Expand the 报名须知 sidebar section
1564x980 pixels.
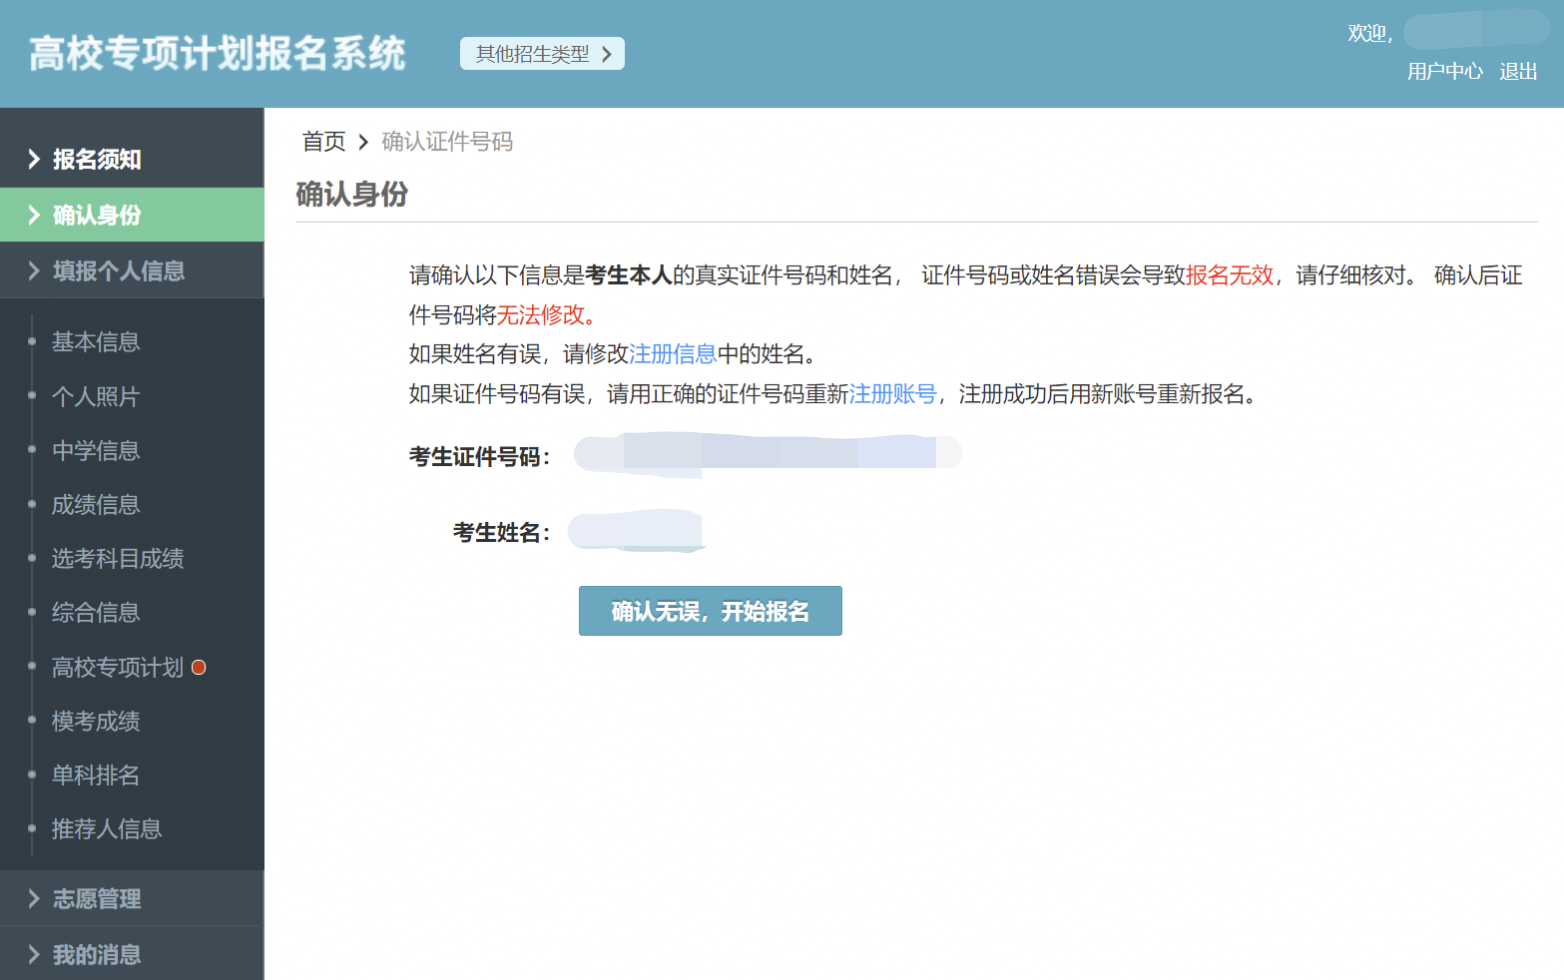click(96, 159)
